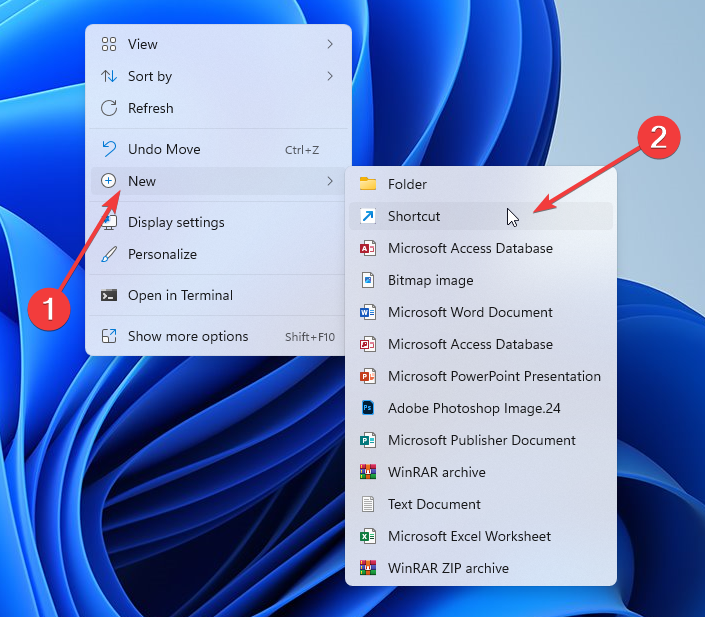The image size is (705, 617).
Task: Expand the Sort by submenu chevron
Action: [330, 76]
